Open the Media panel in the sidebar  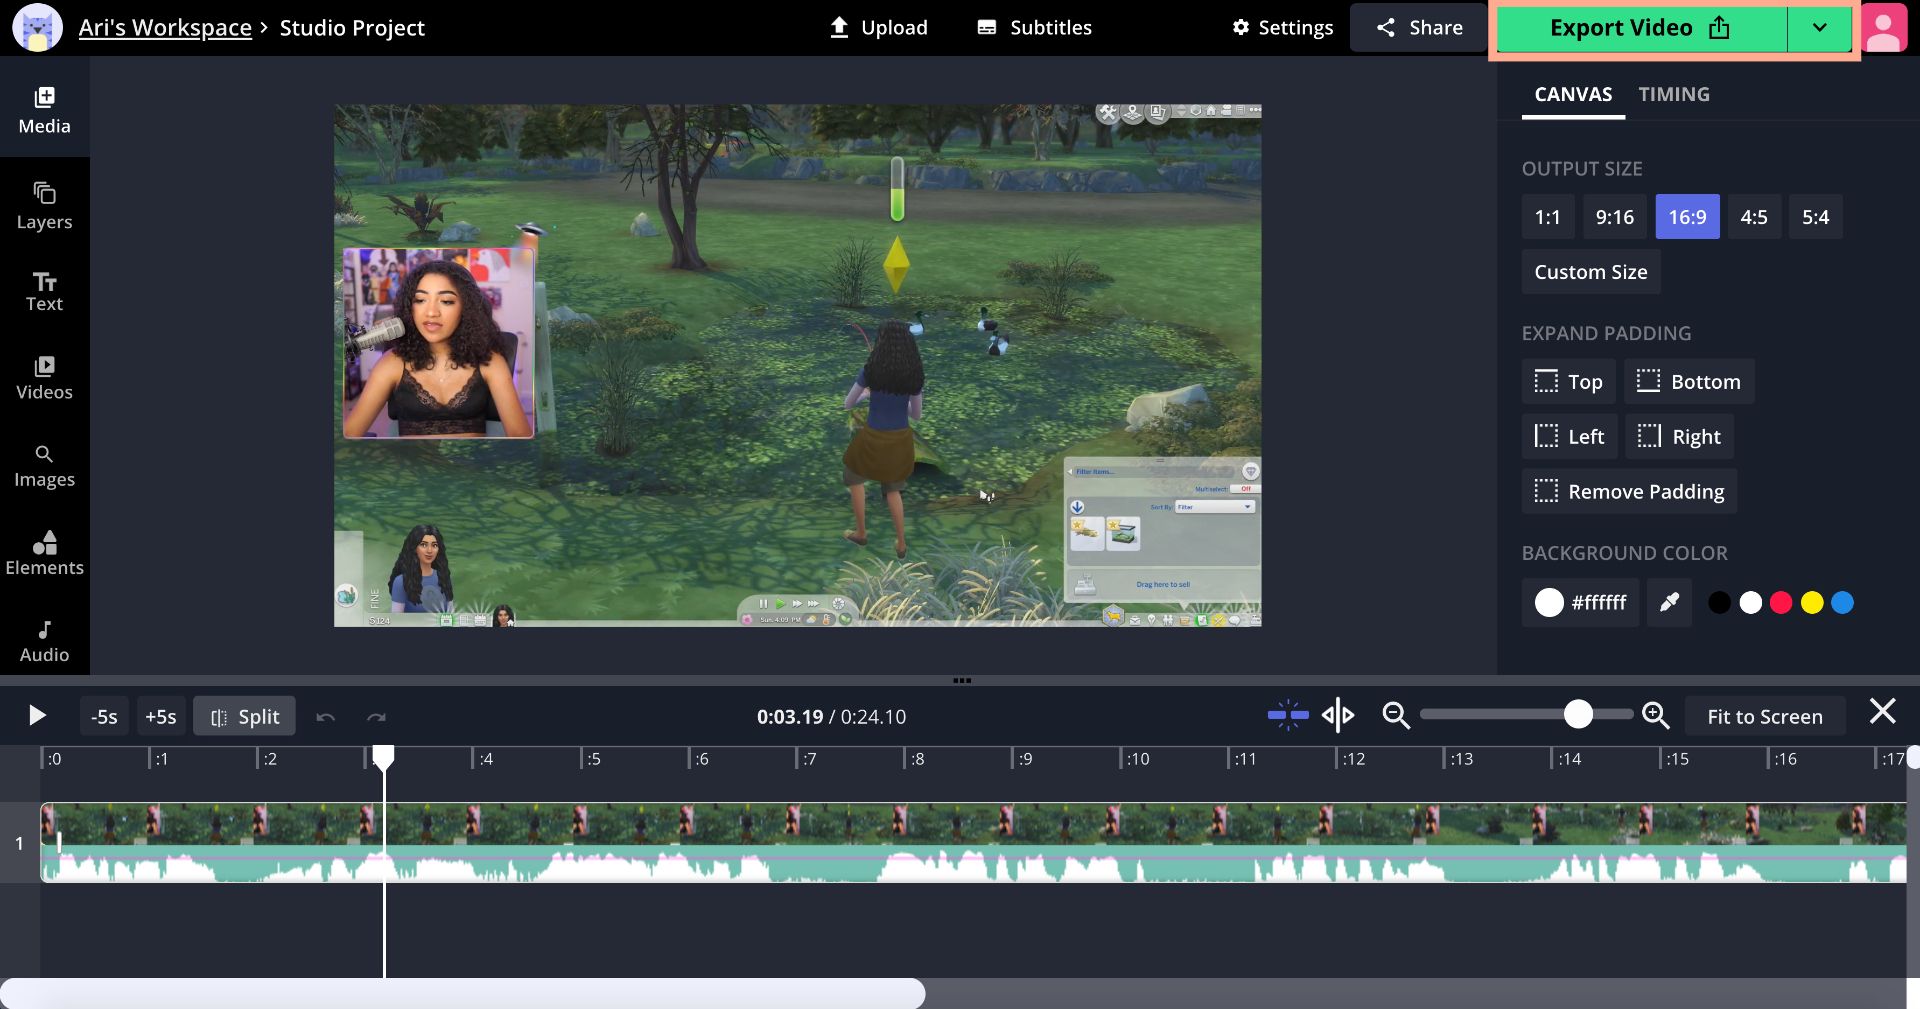pos(44,110)
